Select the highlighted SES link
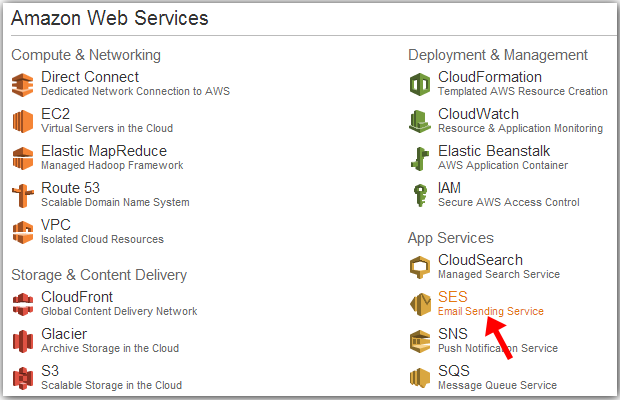 (453, 297)
